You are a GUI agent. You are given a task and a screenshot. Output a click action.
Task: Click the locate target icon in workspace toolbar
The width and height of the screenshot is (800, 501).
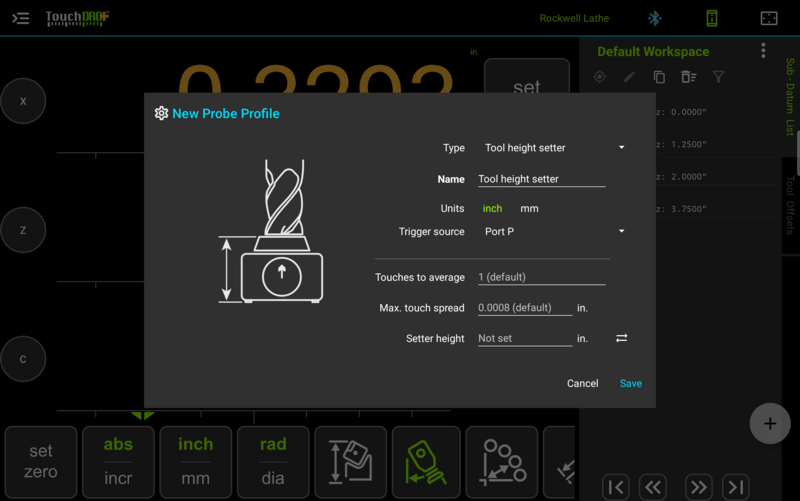pos(599,77)
